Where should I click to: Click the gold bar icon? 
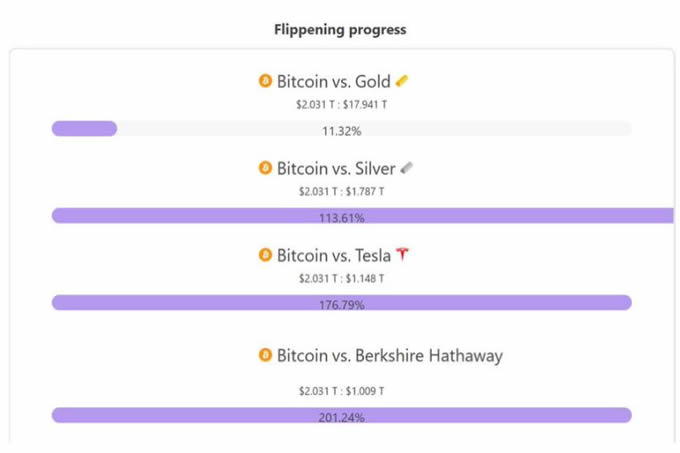tap(402, 81)
